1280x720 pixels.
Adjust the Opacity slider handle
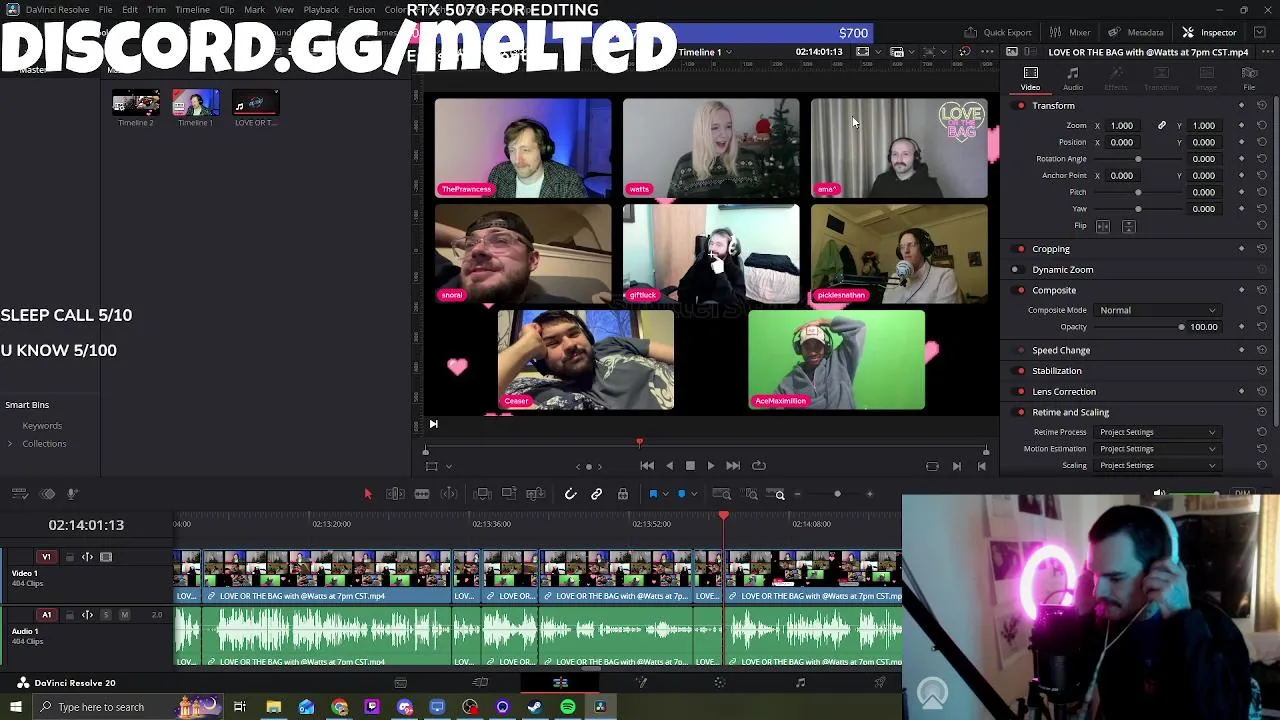pyautogui.click(x=1181, y=327)
